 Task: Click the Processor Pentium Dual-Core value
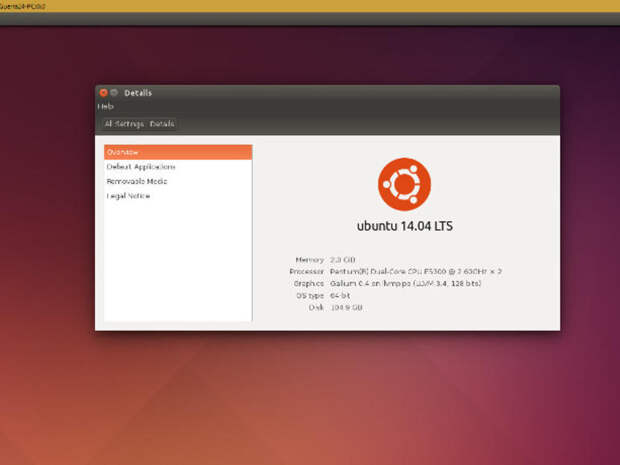(x=415, y=271)
